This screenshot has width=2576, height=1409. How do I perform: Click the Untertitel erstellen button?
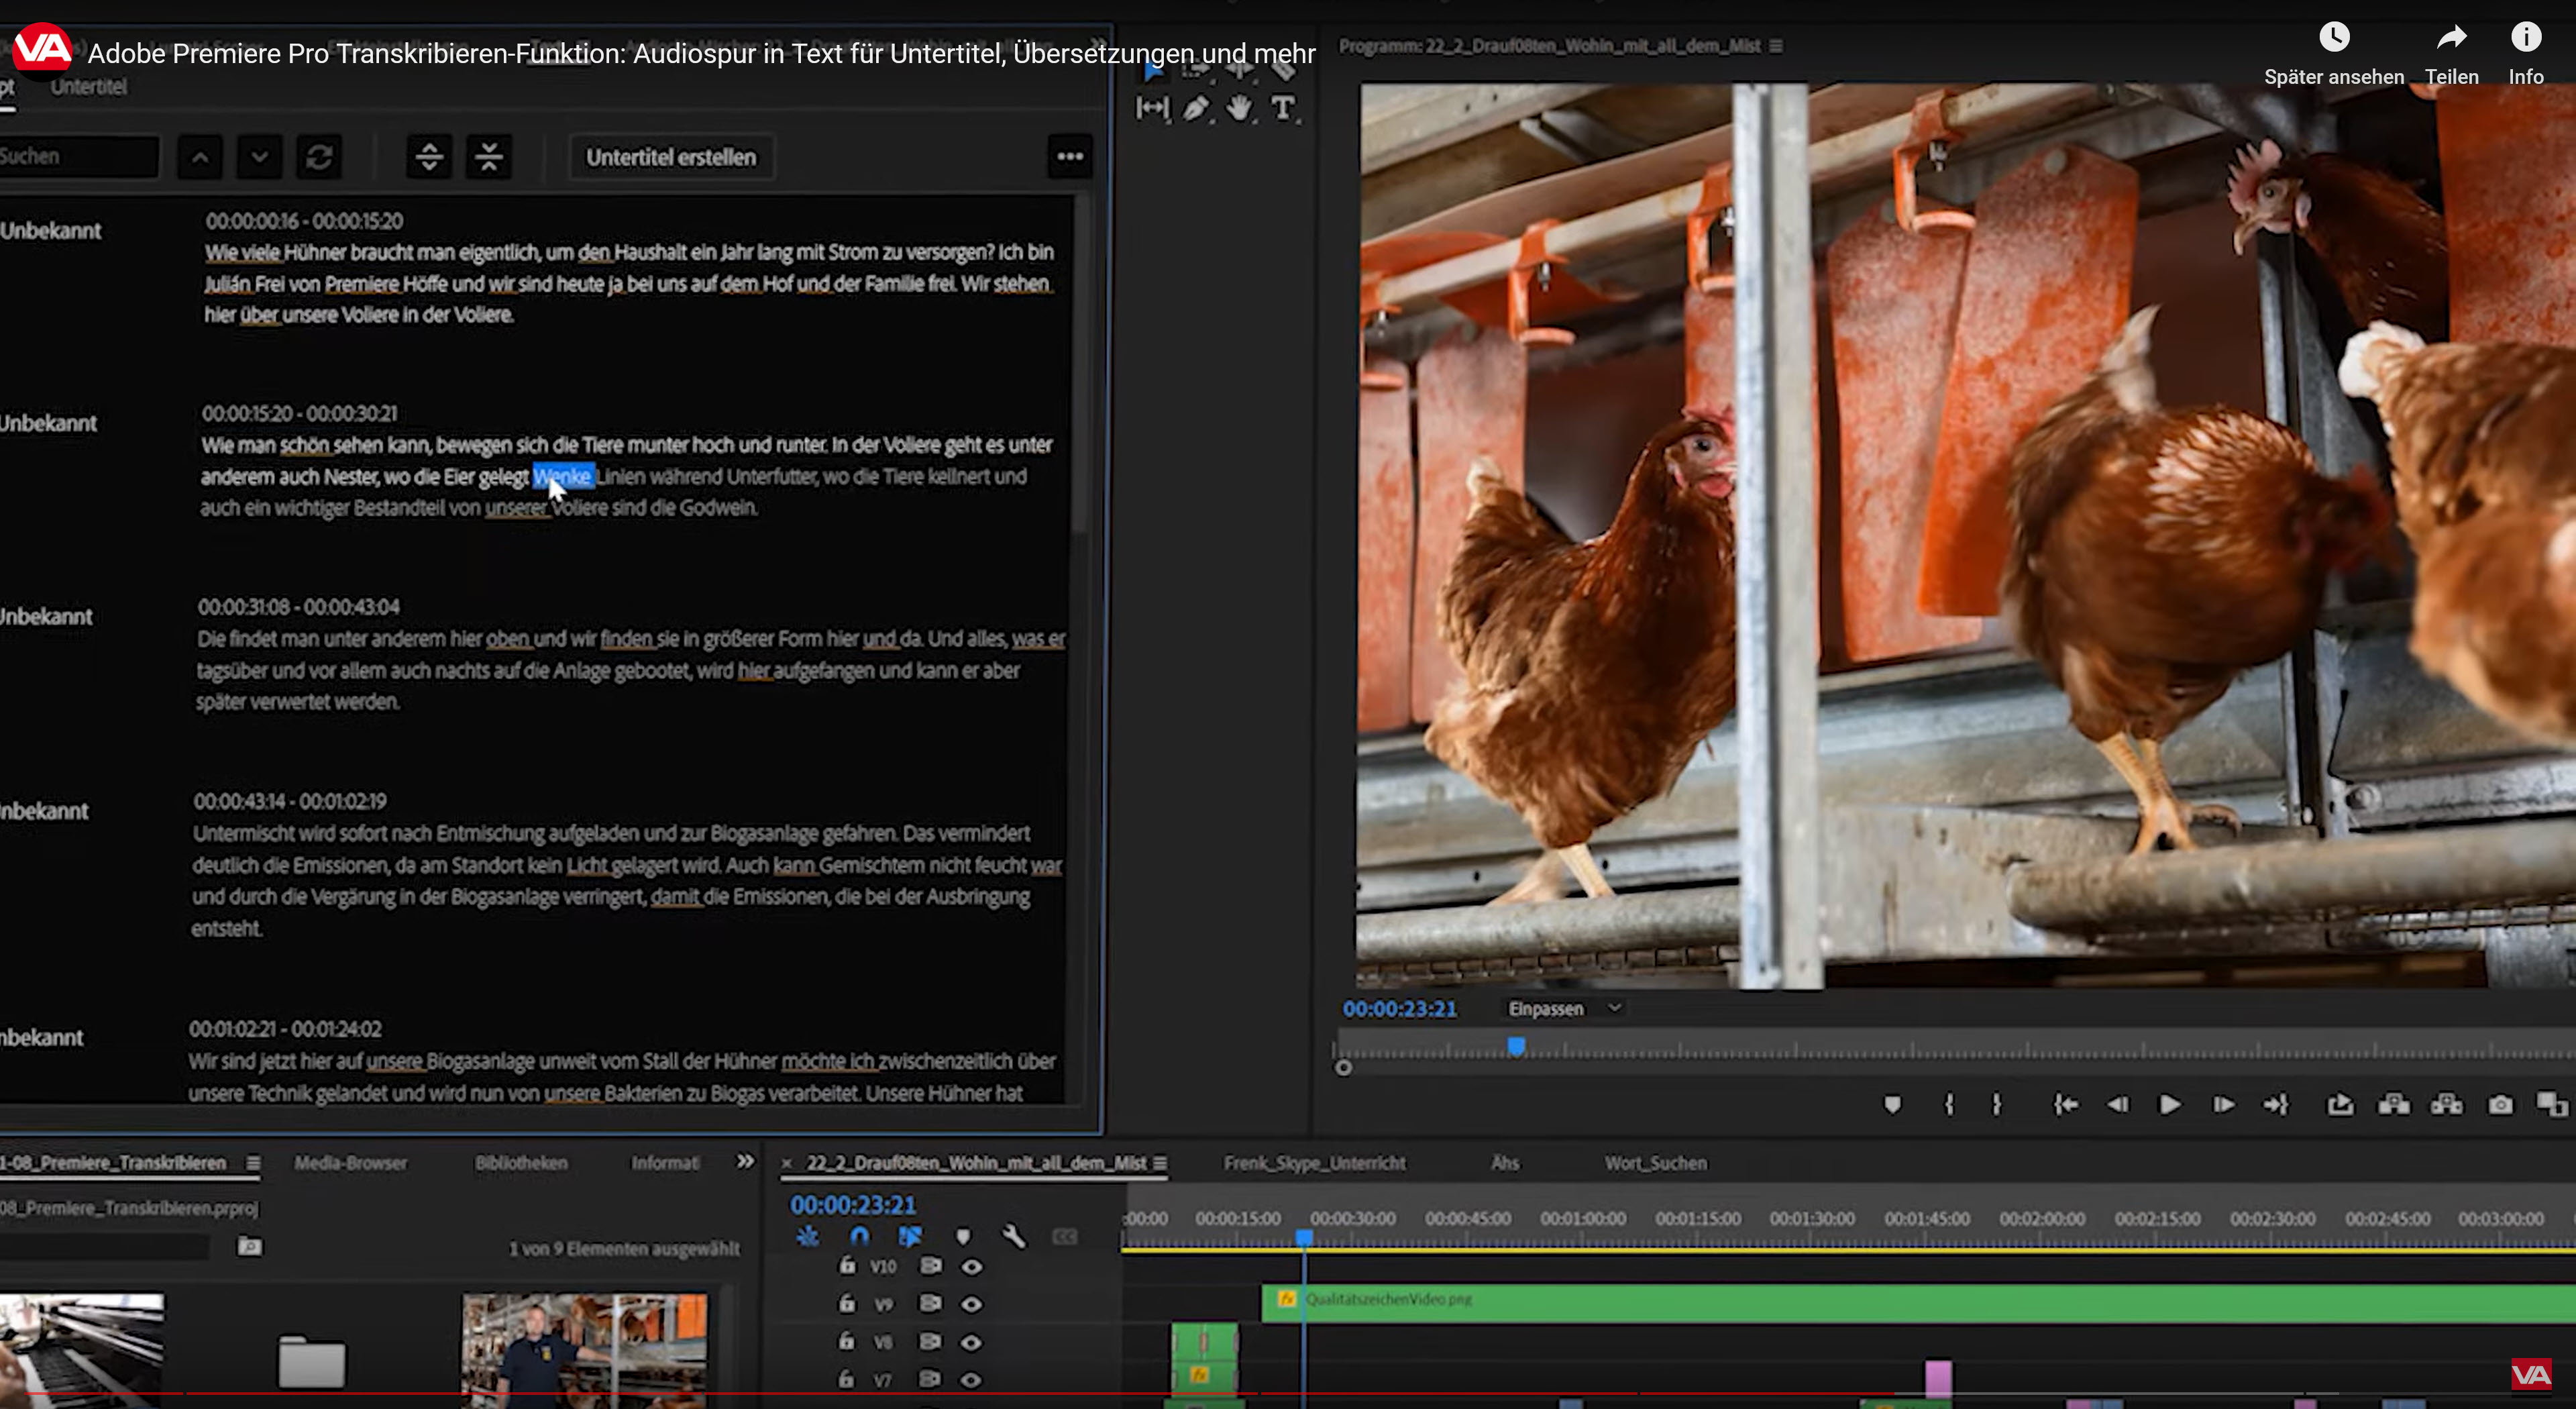click(x=671, y=157)
